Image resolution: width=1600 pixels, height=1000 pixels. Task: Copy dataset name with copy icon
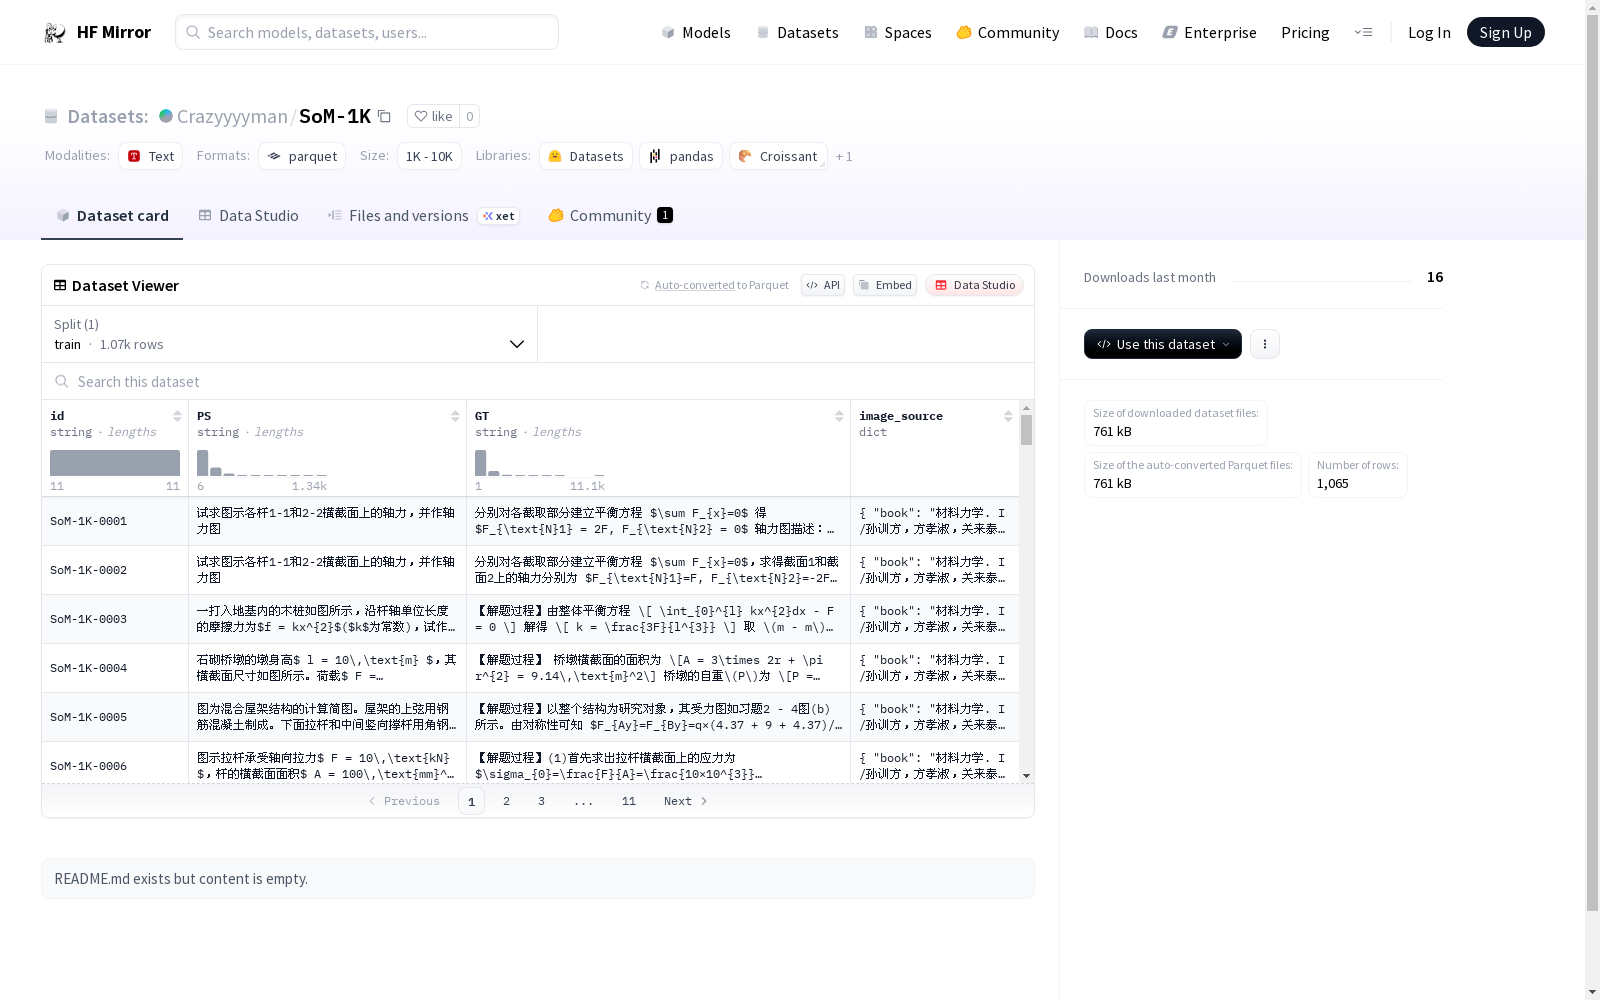point(384,116)
